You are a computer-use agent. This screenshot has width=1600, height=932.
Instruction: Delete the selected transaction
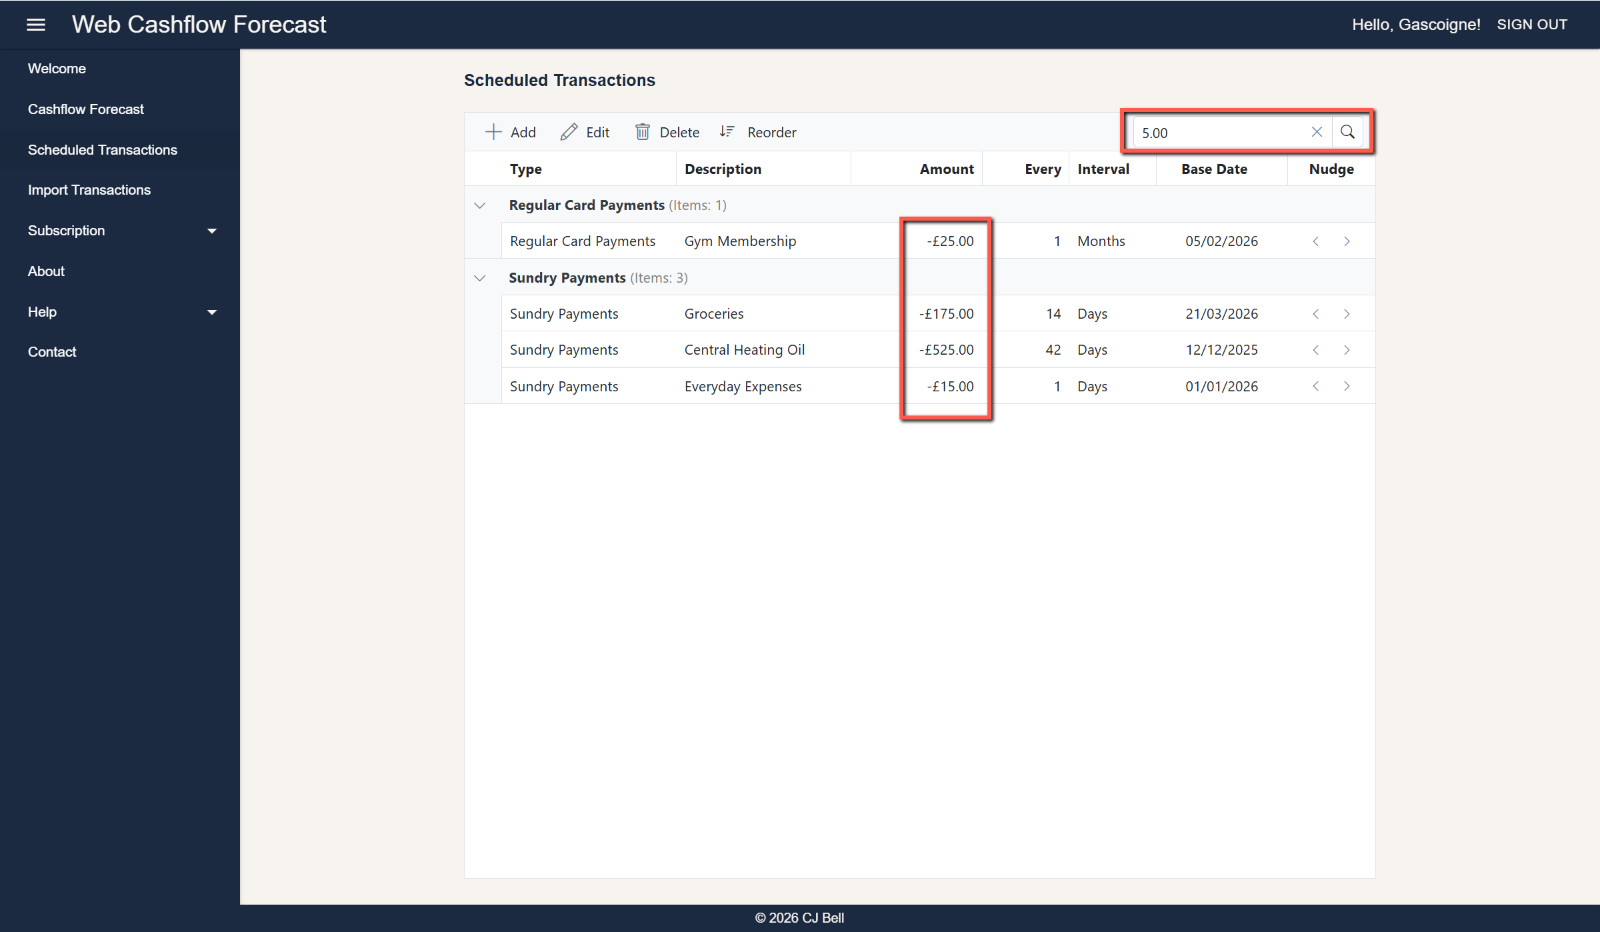pyautogui.click(x=667, y=132)
